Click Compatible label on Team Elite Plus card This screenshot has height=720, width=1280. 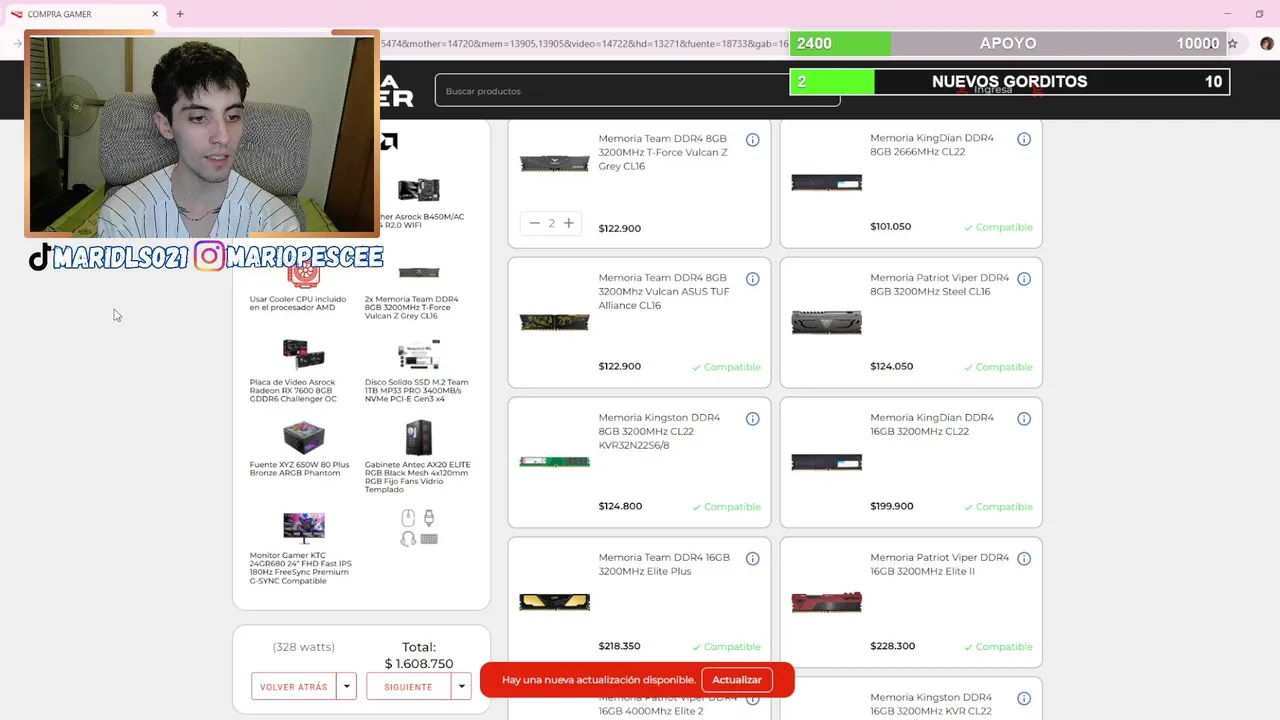pos(726,647)
